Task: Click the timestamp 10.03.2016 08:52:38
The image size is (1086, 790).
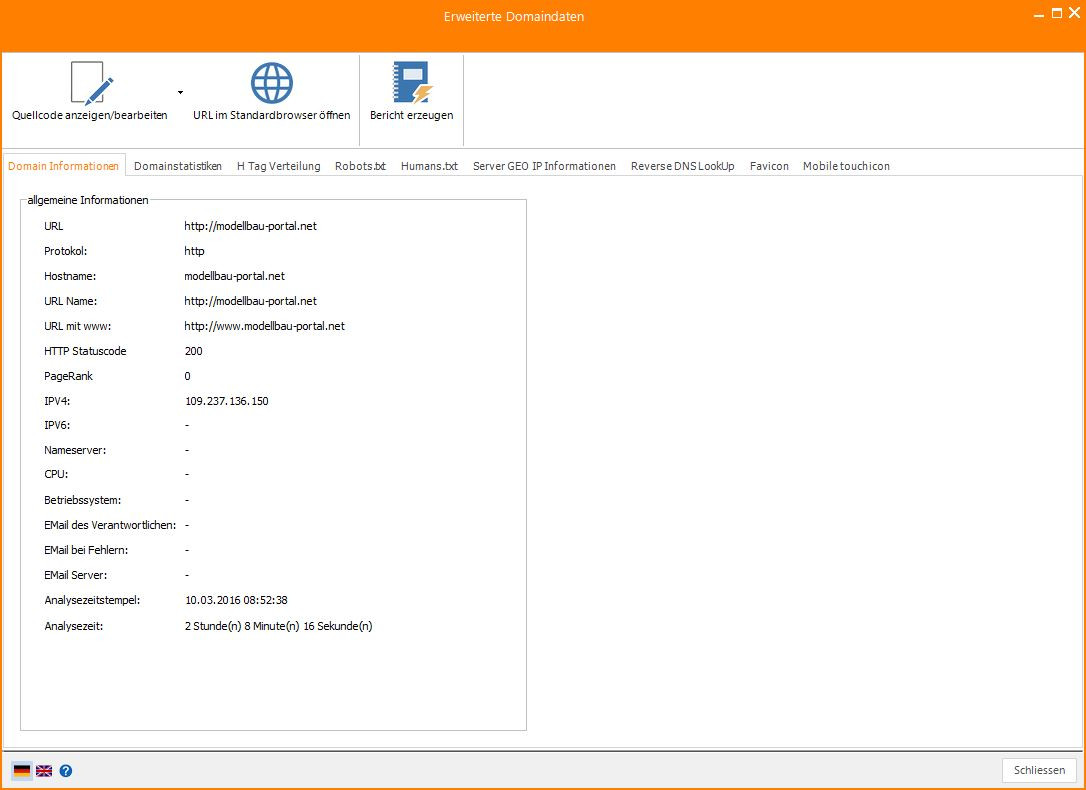Action: click(x=237, y=600)
